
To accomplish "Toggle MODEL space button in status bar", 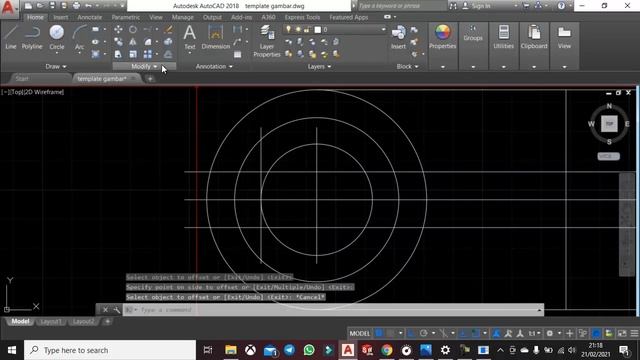I will (360, 333).
